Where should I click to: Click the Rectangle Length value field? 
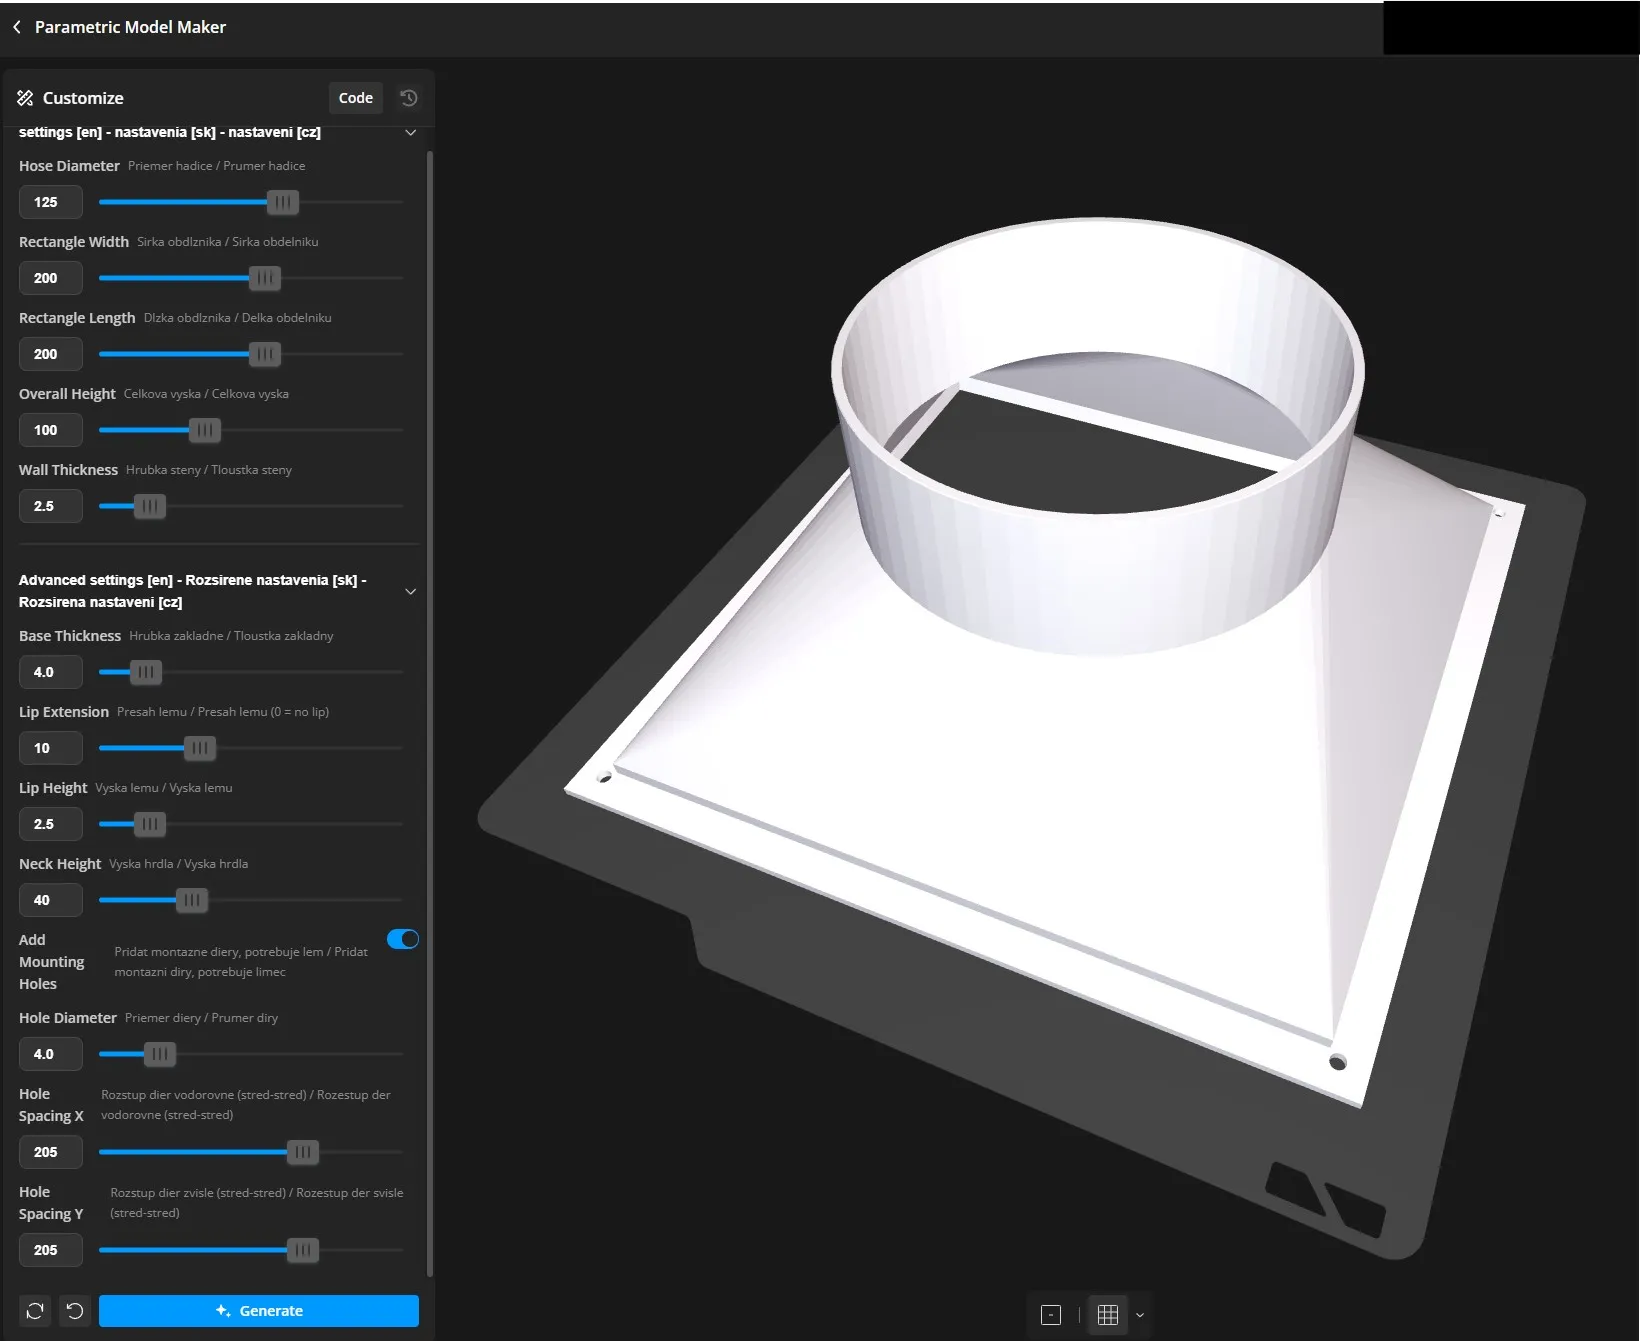(x=51, y=354)
